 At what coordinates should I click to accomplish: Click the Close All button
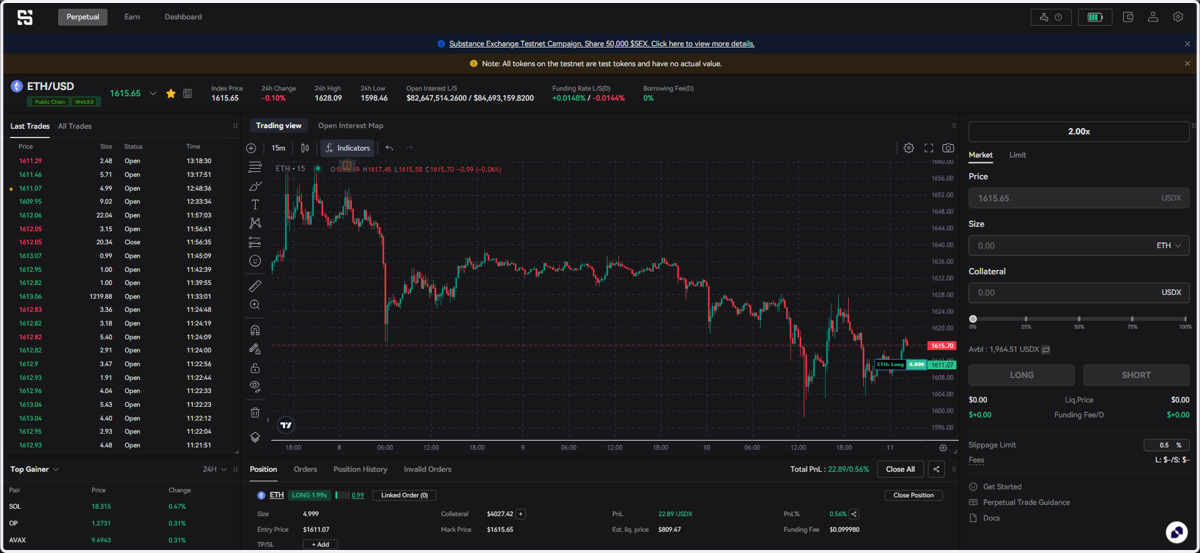click(900, 469)
